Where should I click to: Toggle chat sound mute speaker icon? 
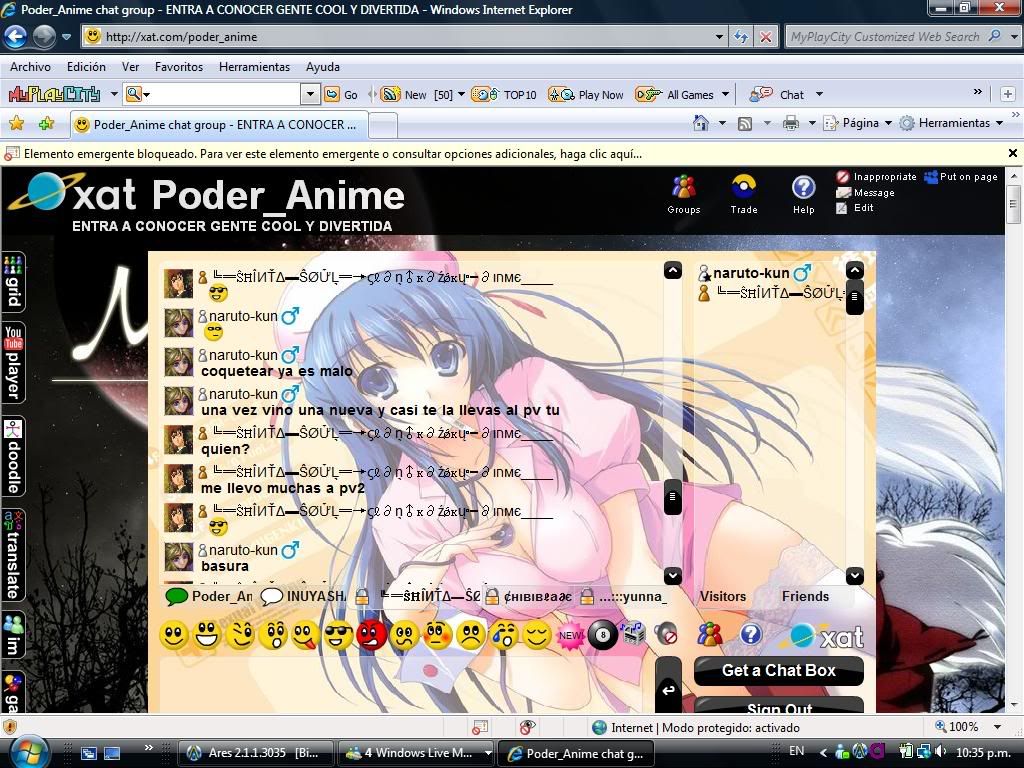(665, 633)
